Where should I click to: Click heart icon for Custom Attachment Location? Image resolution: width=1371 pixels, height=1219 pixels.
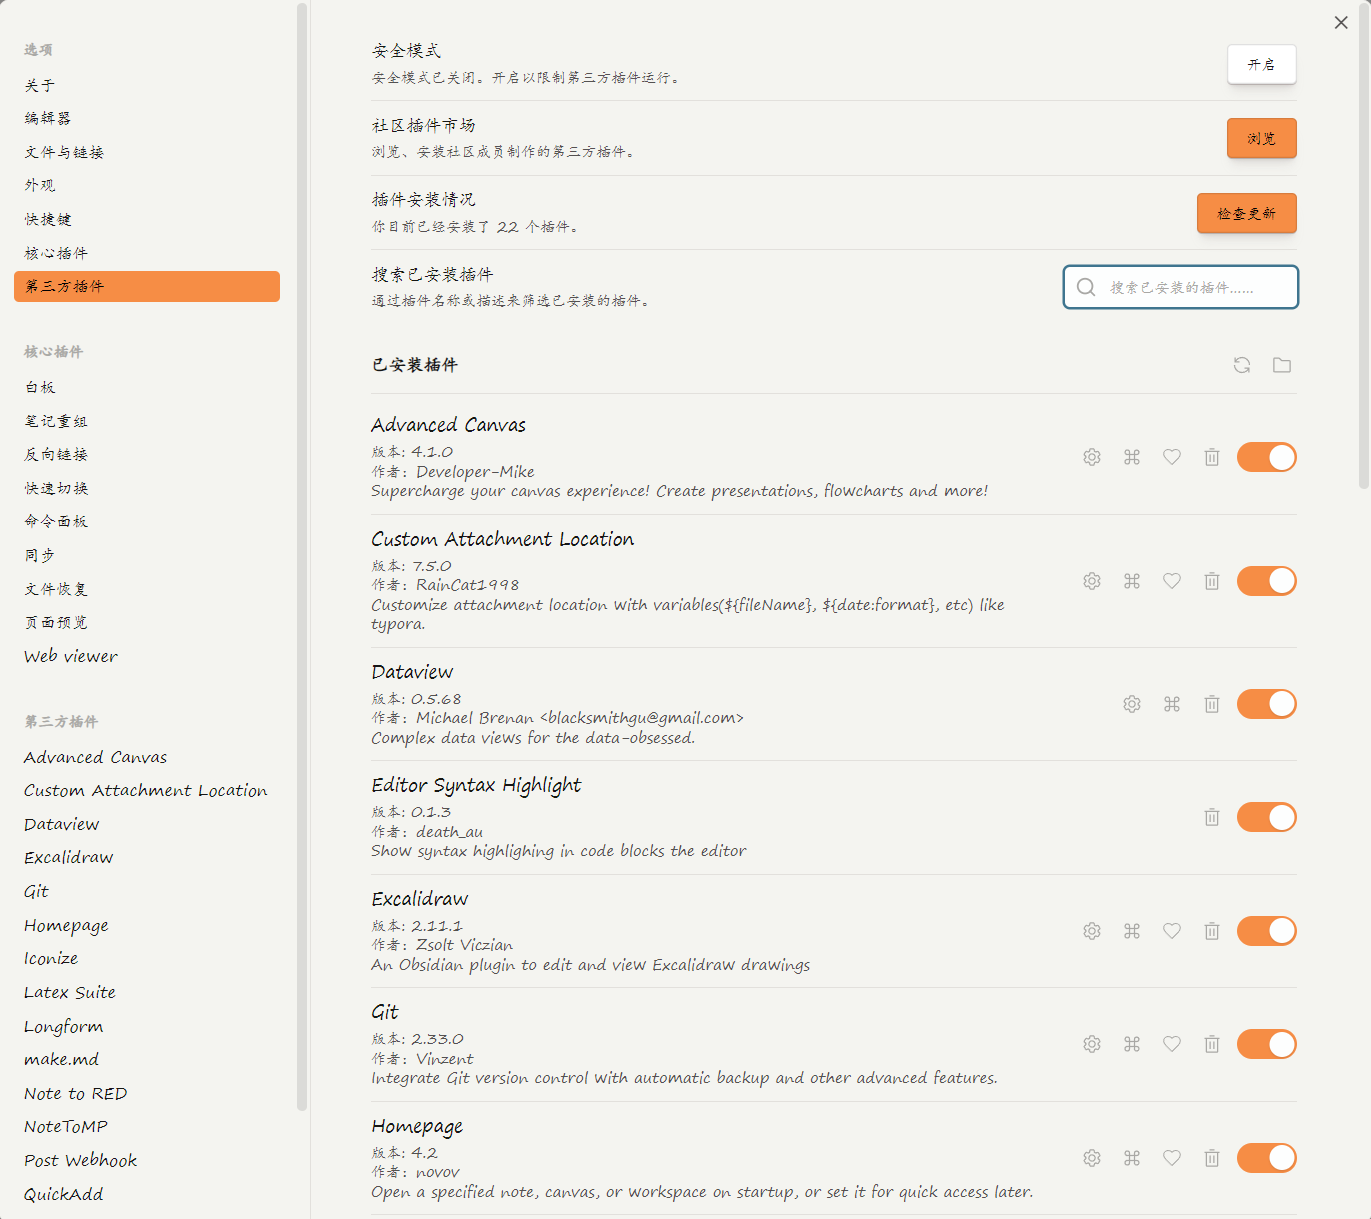pos(1172,581)
